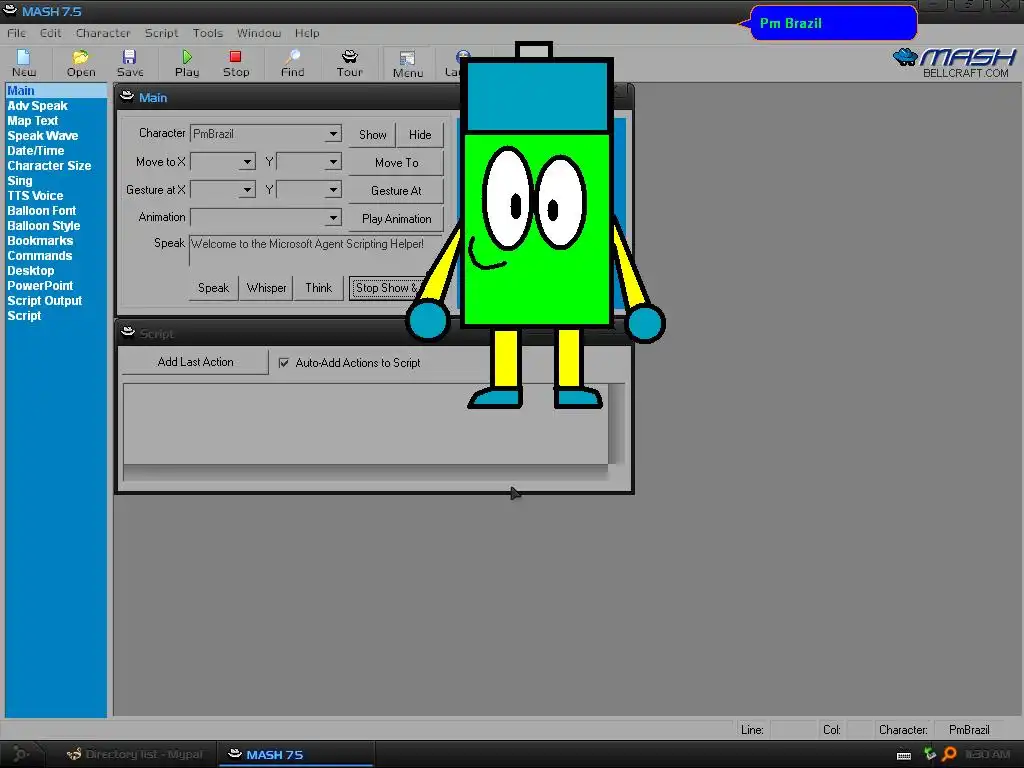This screenshot has height=768, width=1024.
Task: Halt playback with the Stop icon
Action: 236,63
